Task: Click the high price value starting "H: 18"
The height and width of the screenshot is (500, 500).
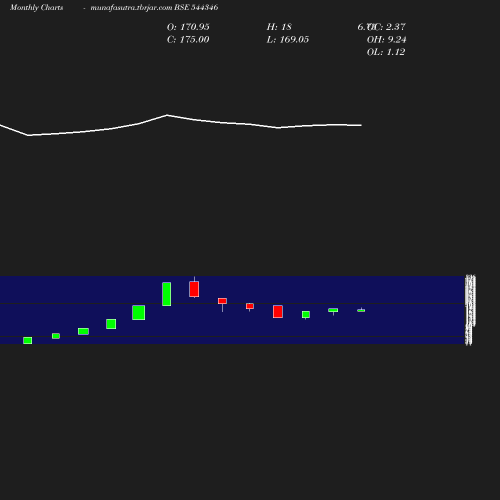Action: [279, 27]
